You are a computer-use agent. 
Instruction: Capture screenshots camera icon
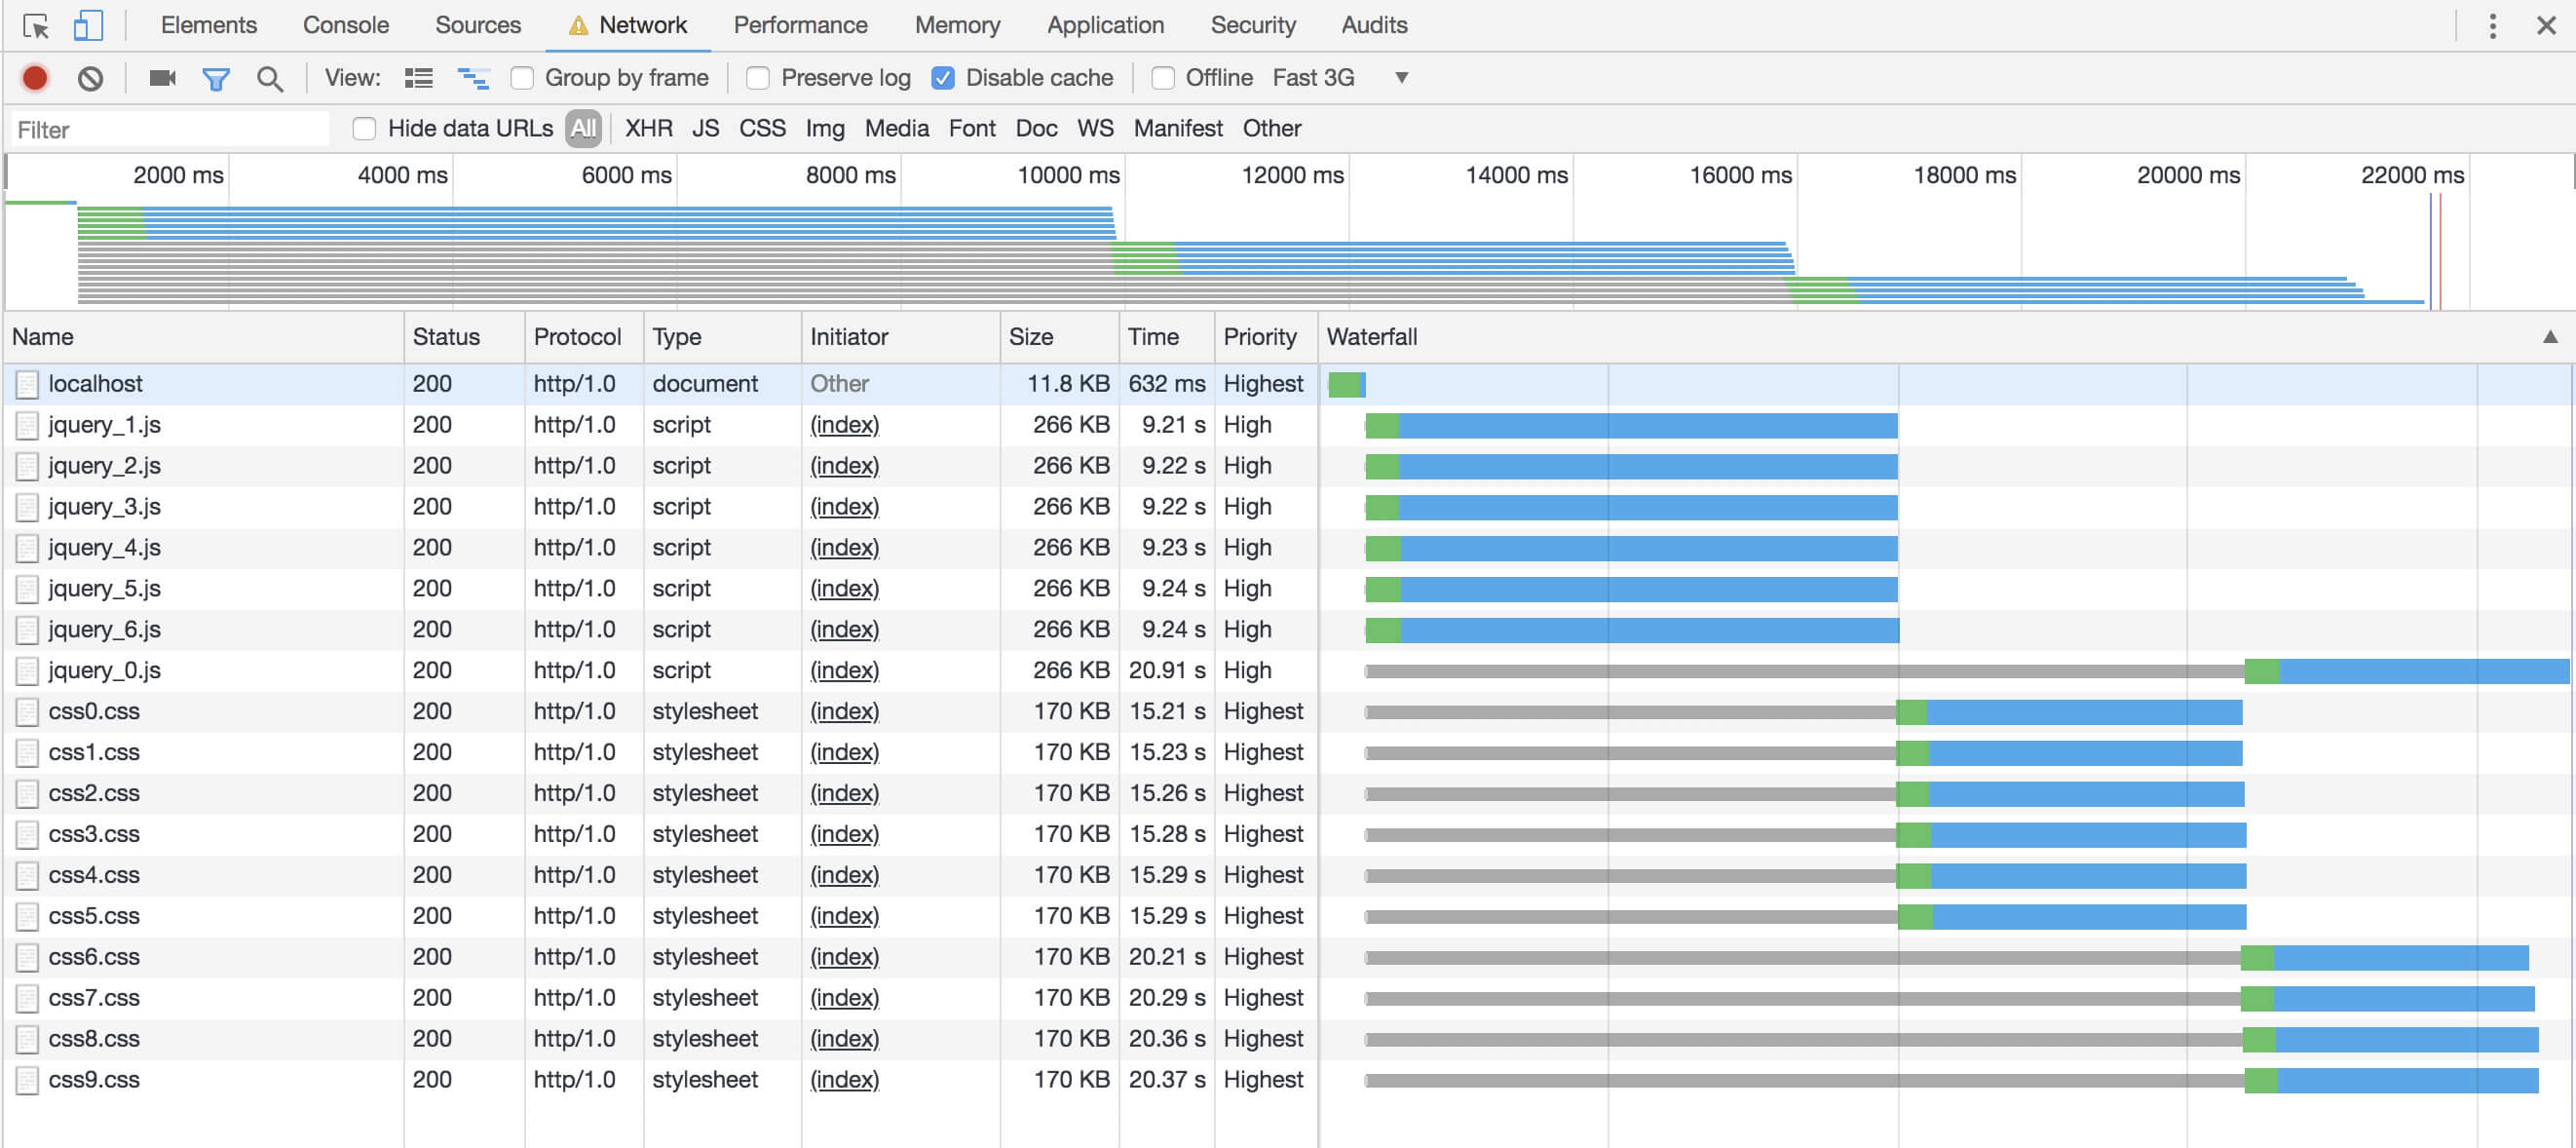point(162,78)
